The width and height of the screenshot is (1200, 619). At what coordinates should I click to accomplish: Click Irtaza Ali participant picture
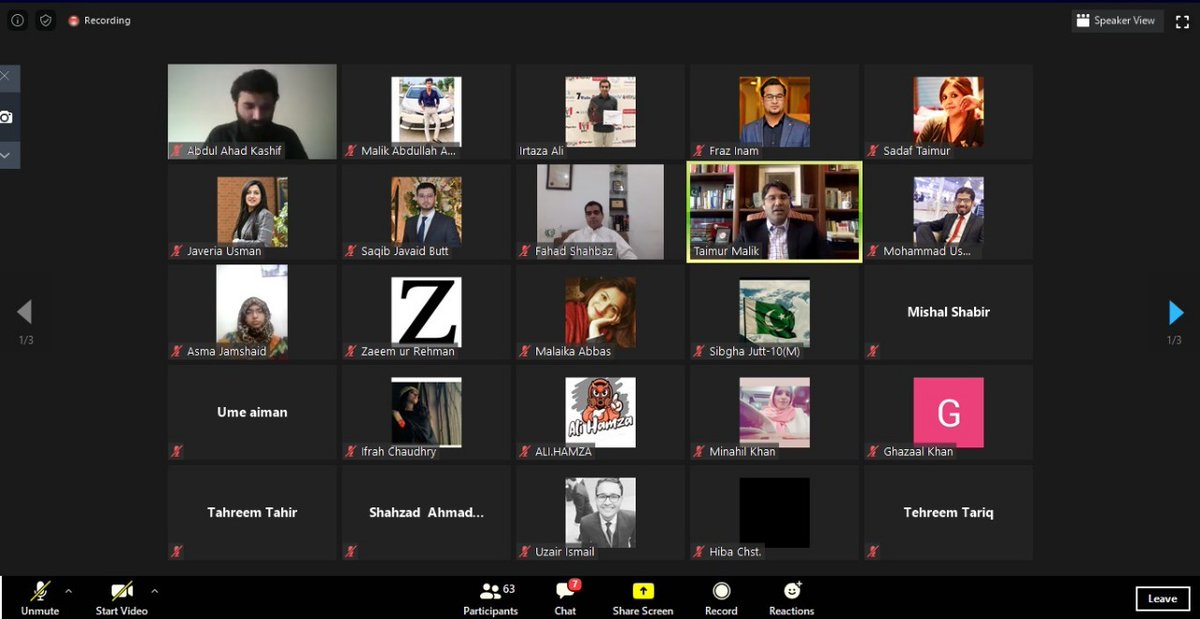pyautogui.click(x=600, y=111)
